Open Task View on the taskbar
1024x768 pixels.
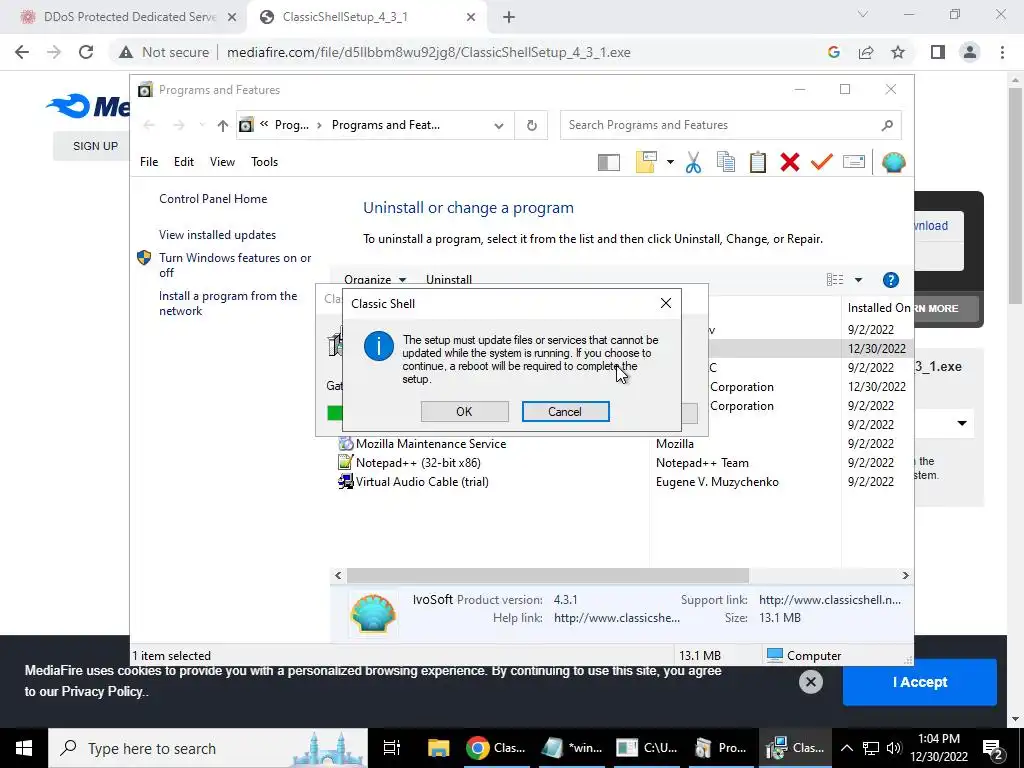click(391, 748)
